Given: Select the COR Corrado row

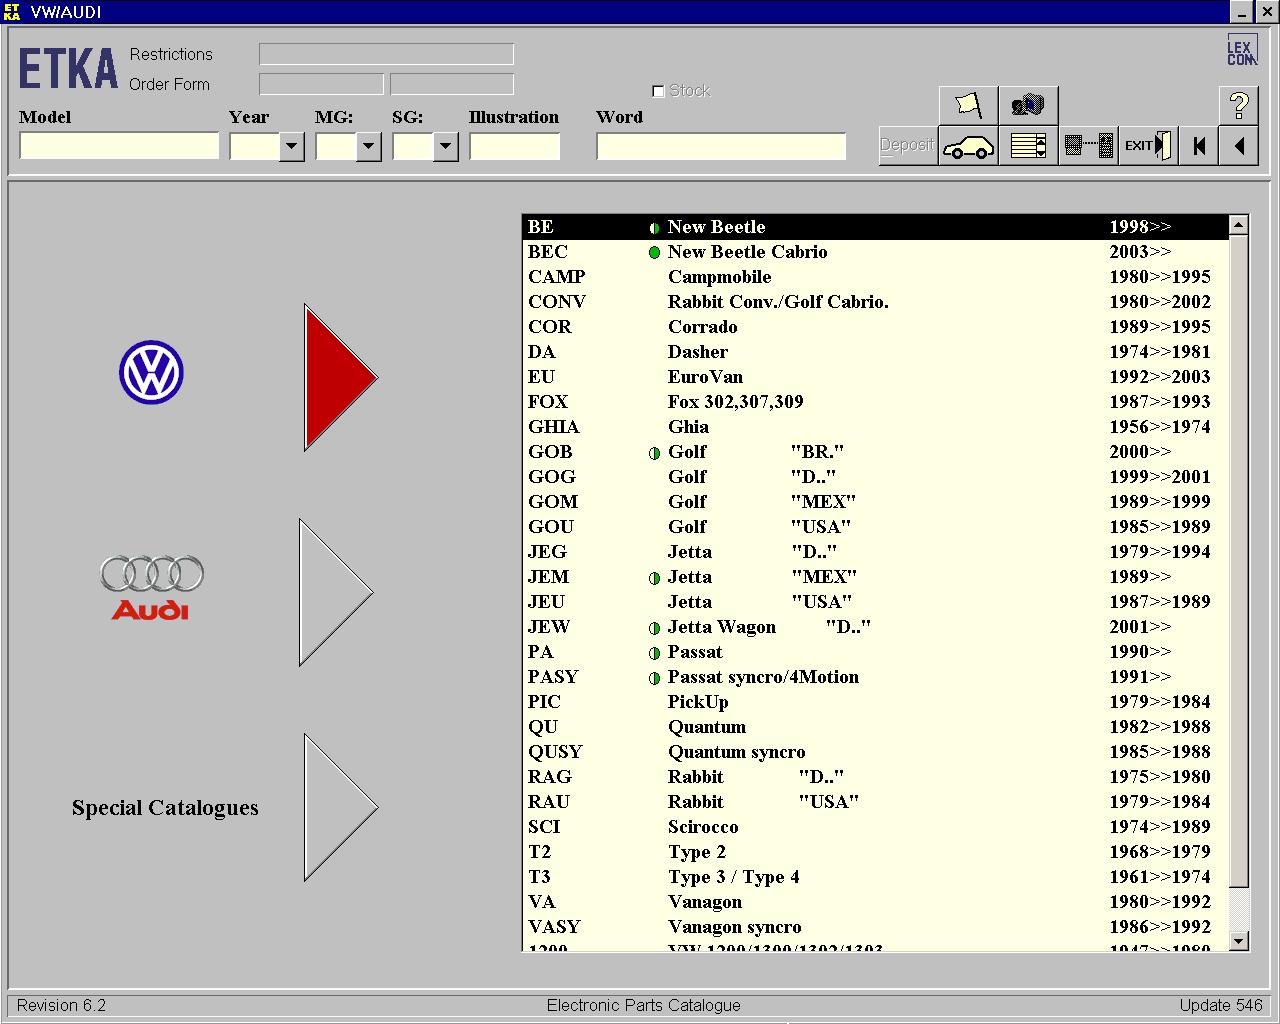Looking at the screenshot, I should coord(875,327).
